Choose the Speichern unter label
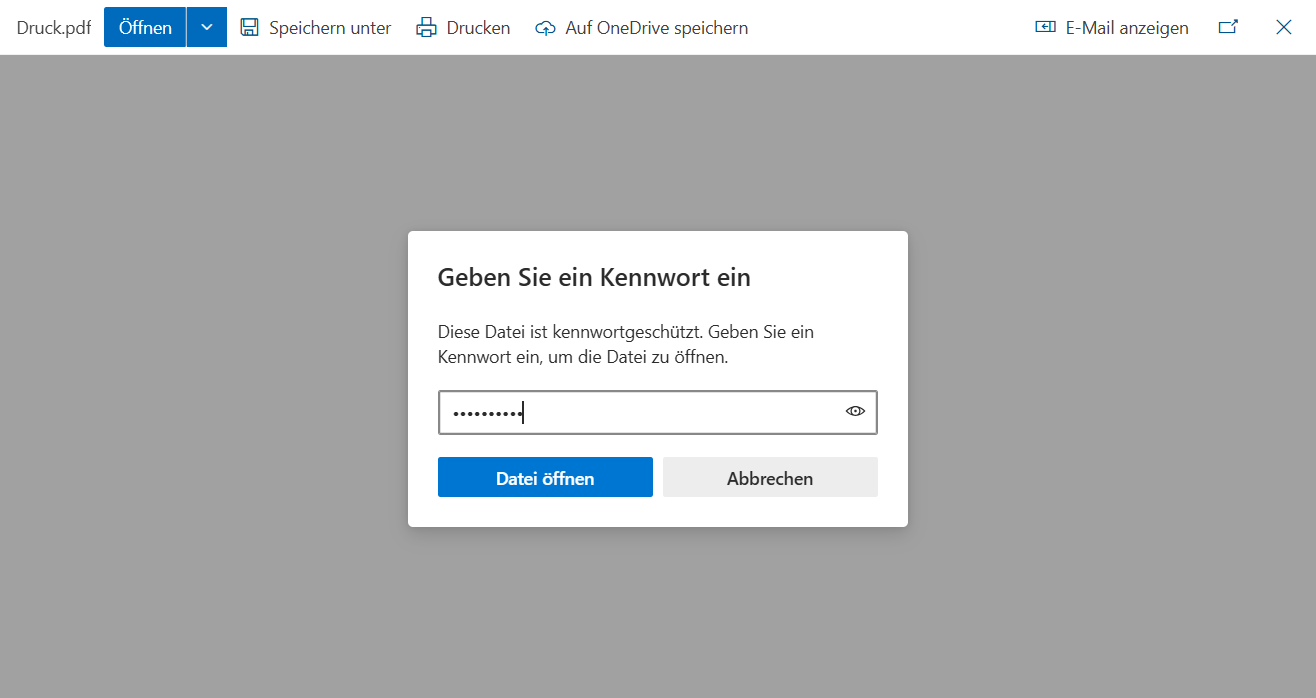Image resolution: width=1316 pixels, height=698 pixels. click(330, 28)
